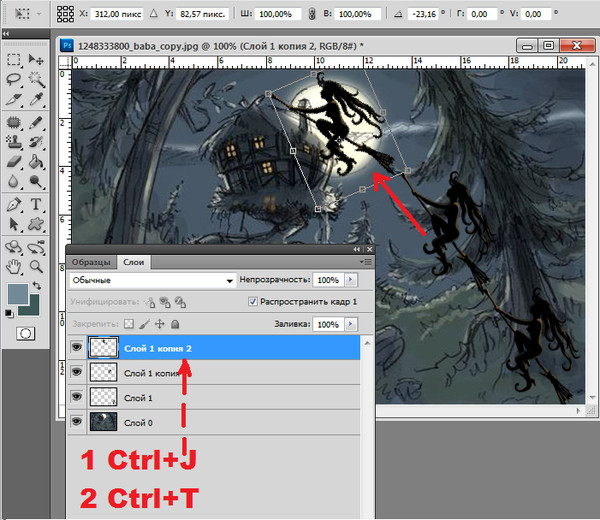600x520 pixels.
Task: Select the Eyedropper tool
Action: (36, 99)
